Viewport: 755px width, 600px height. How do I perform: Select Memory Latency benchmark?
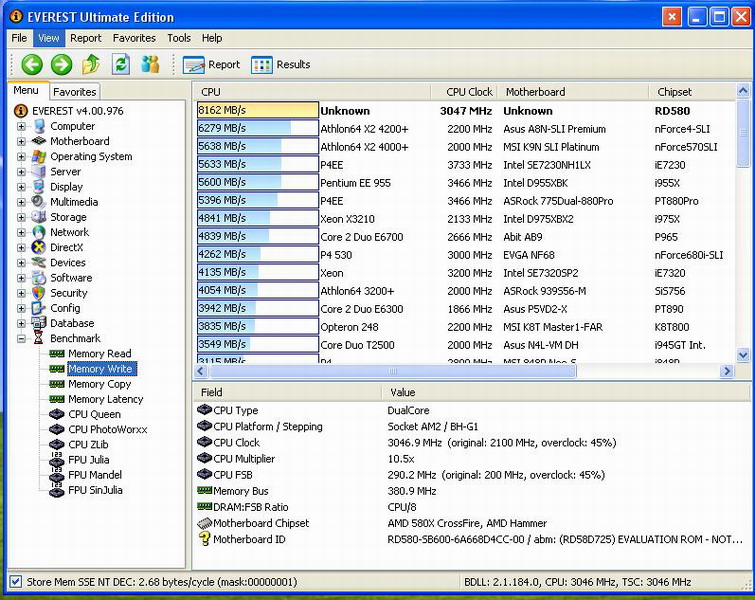tap(105, 399)
